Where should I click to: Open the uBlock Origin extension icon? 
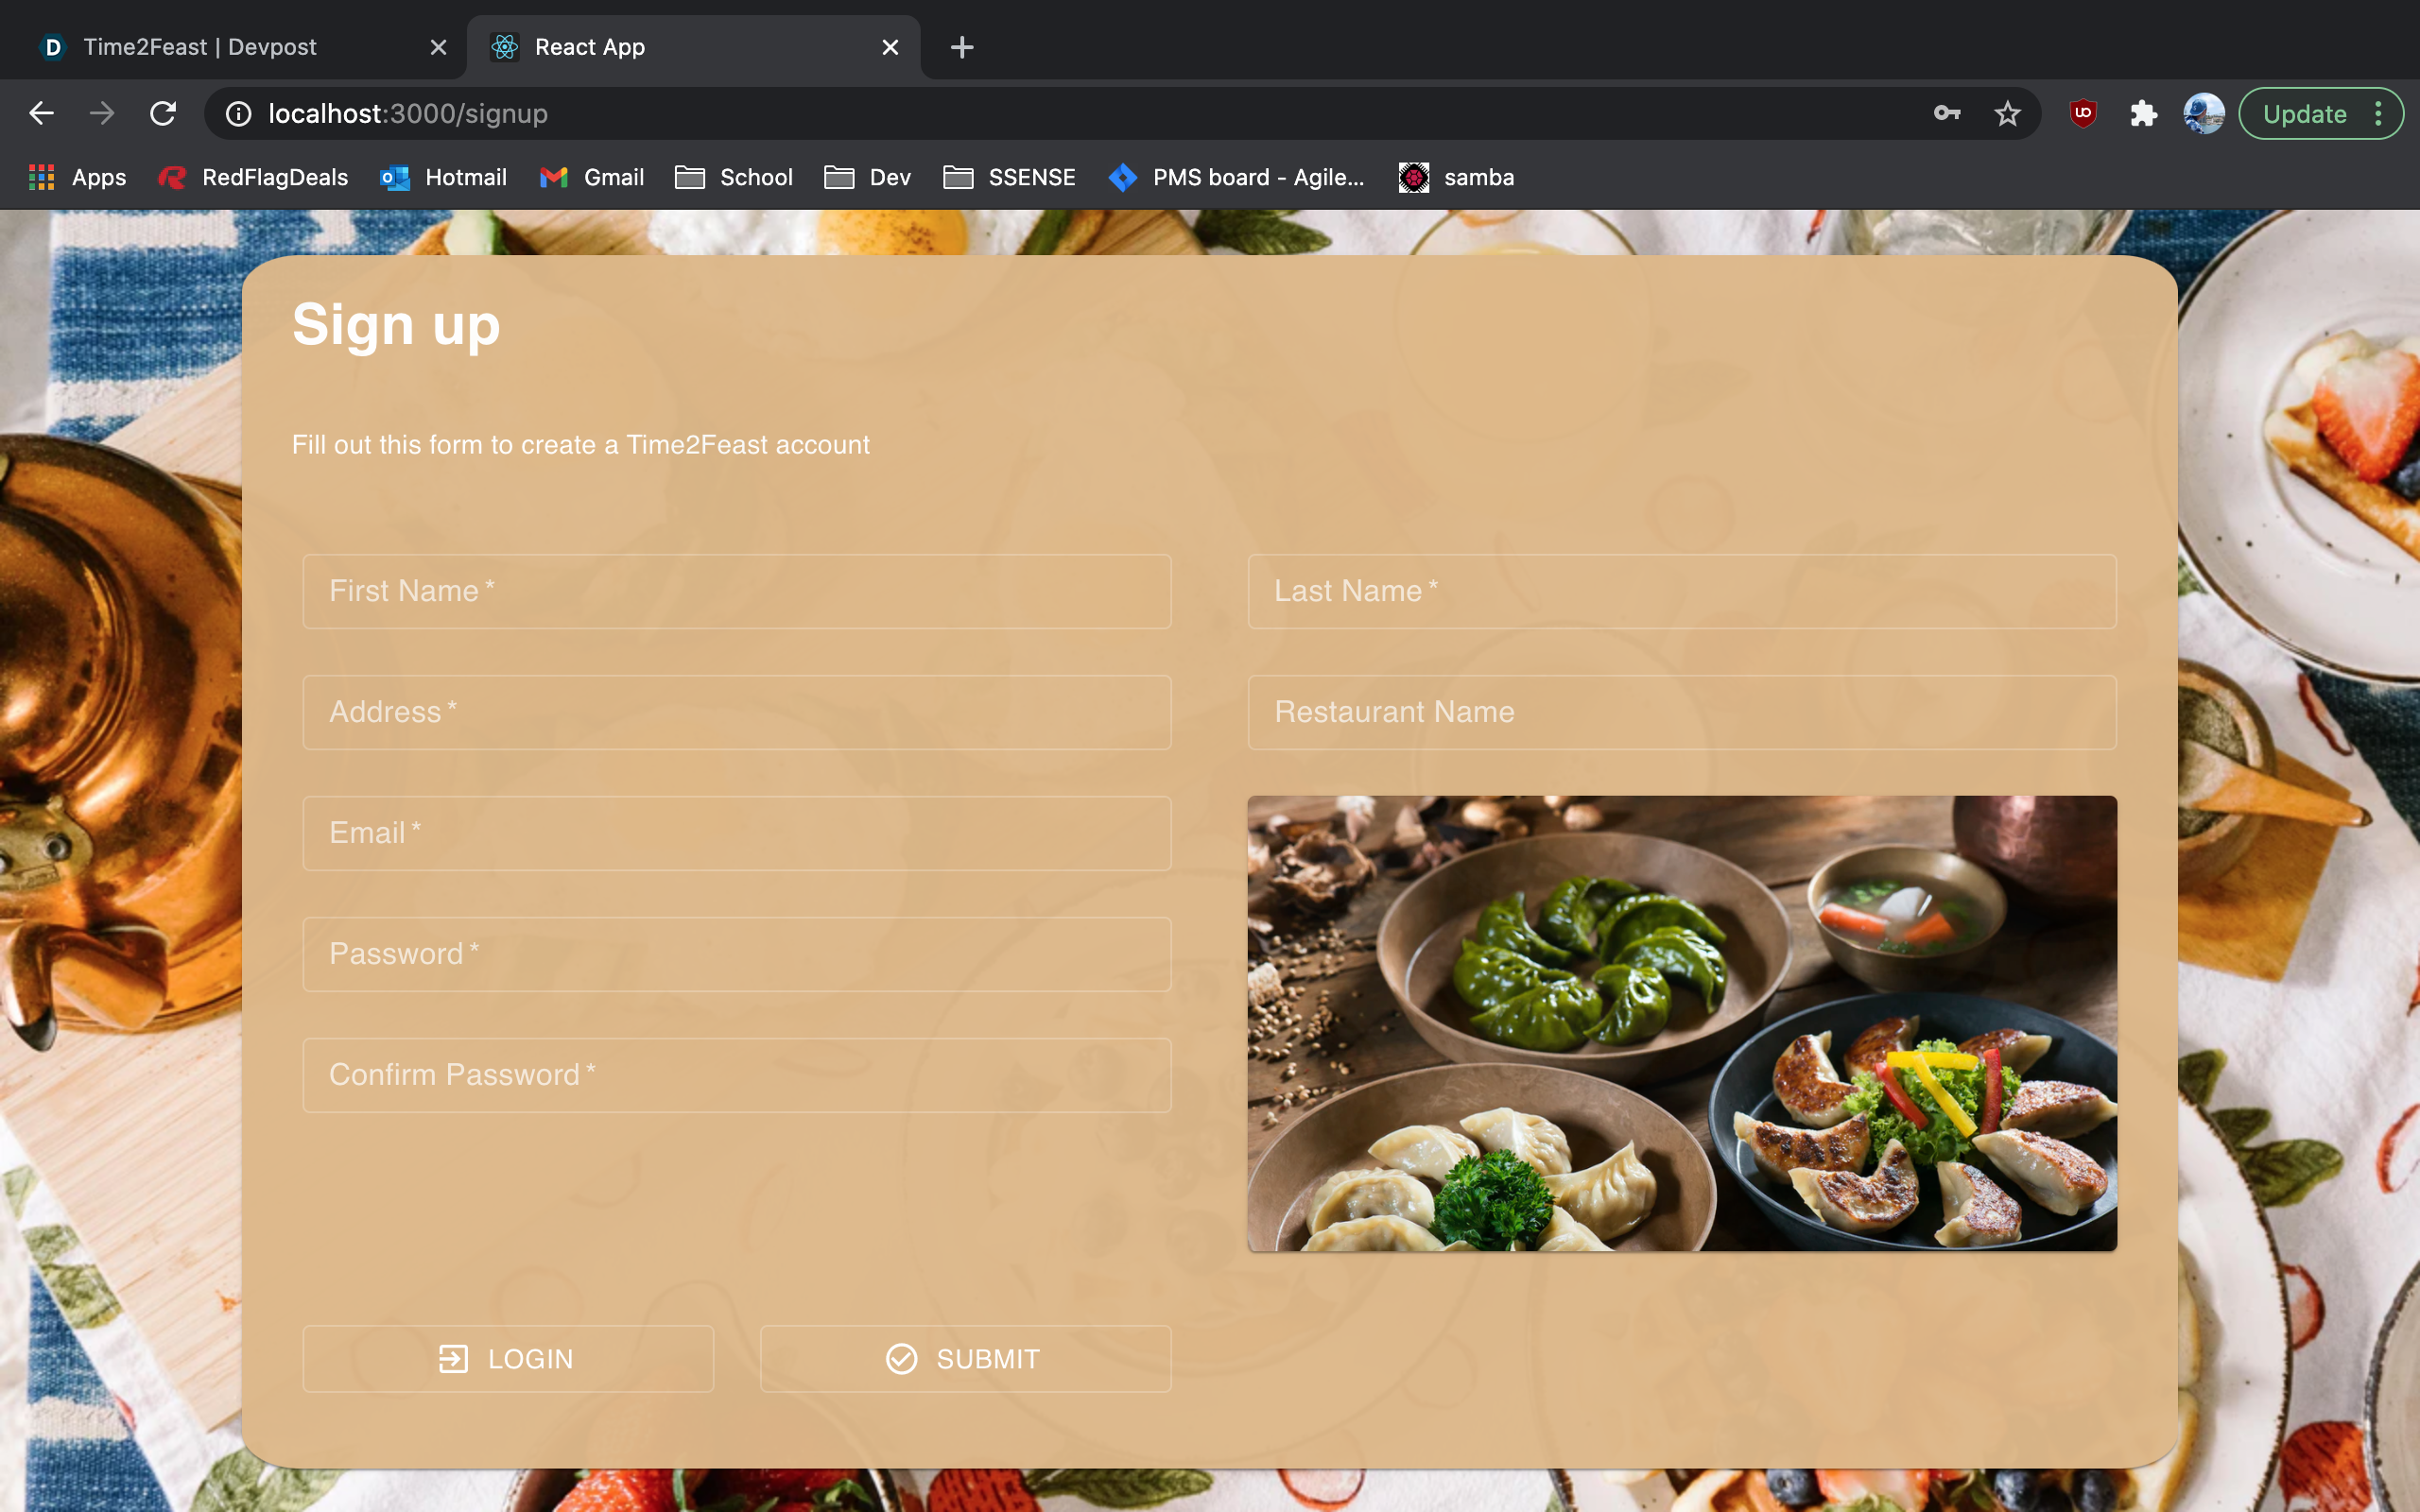[x=2083, y=113]
